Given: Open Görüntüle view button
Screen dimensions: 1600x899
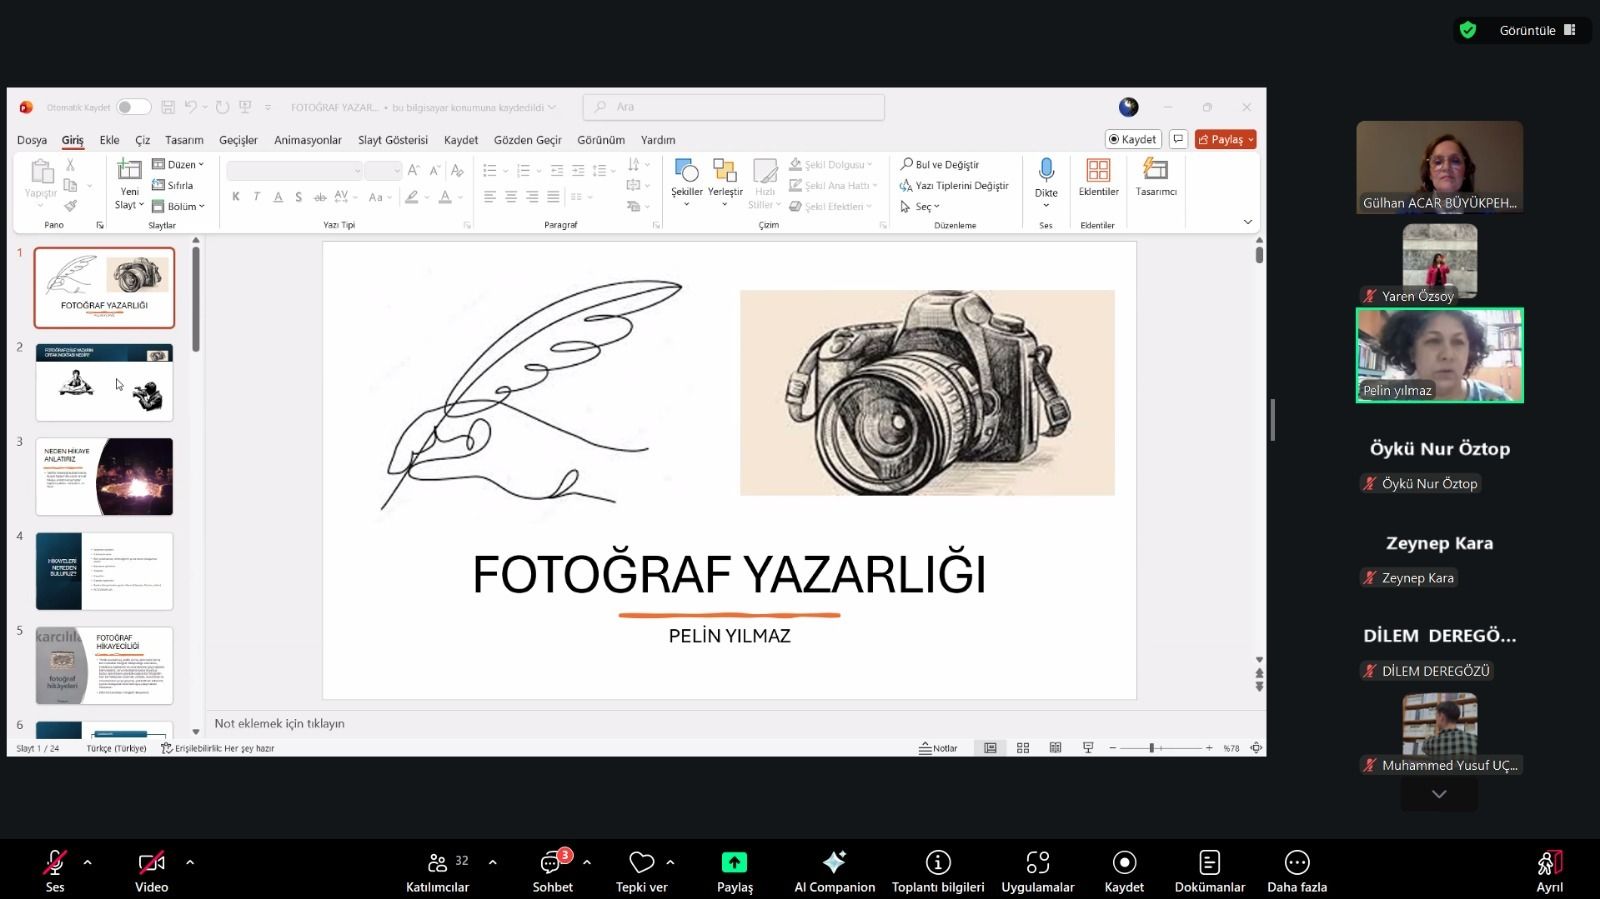Looking at the screenshot, I should 1537,30.
